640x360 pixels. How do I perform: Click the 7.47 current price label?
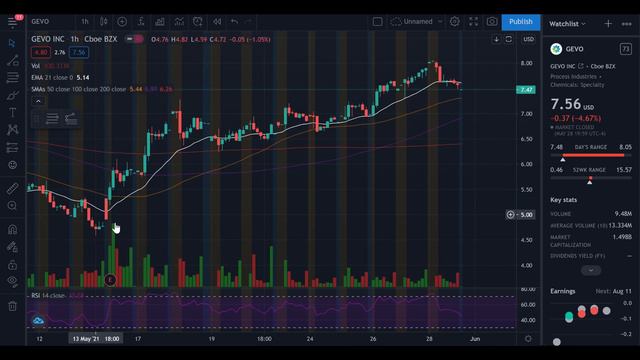tap(526, 89)
